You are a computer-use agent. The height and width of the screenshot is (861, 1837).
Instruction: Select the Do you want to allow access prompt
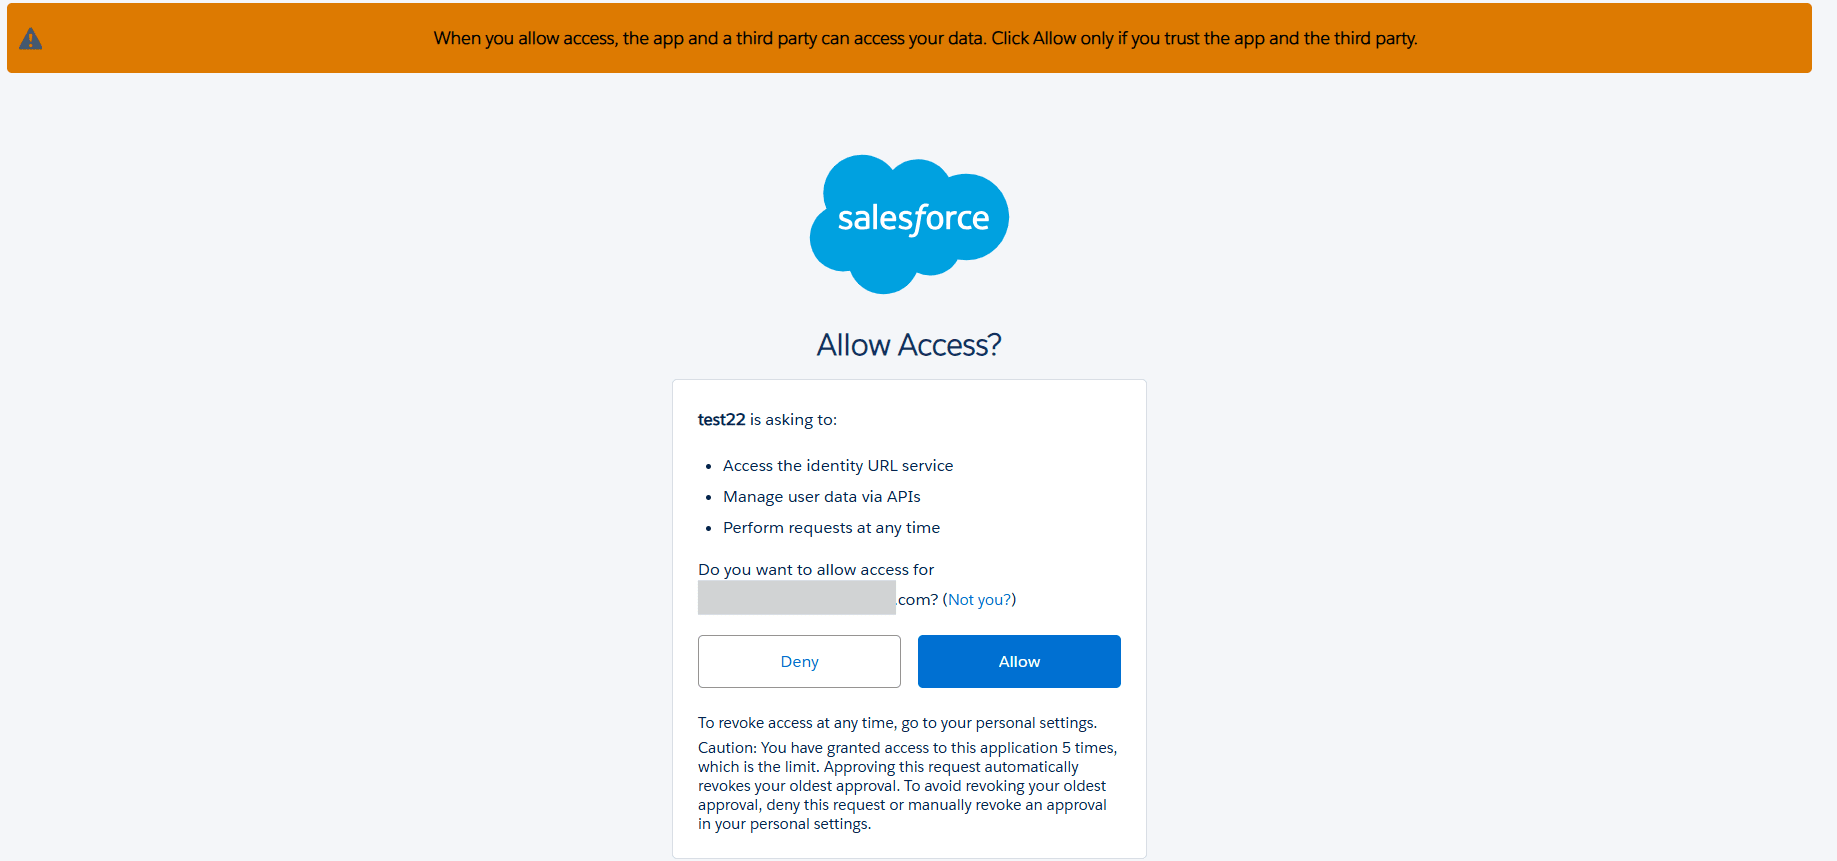tap(815, 569)
